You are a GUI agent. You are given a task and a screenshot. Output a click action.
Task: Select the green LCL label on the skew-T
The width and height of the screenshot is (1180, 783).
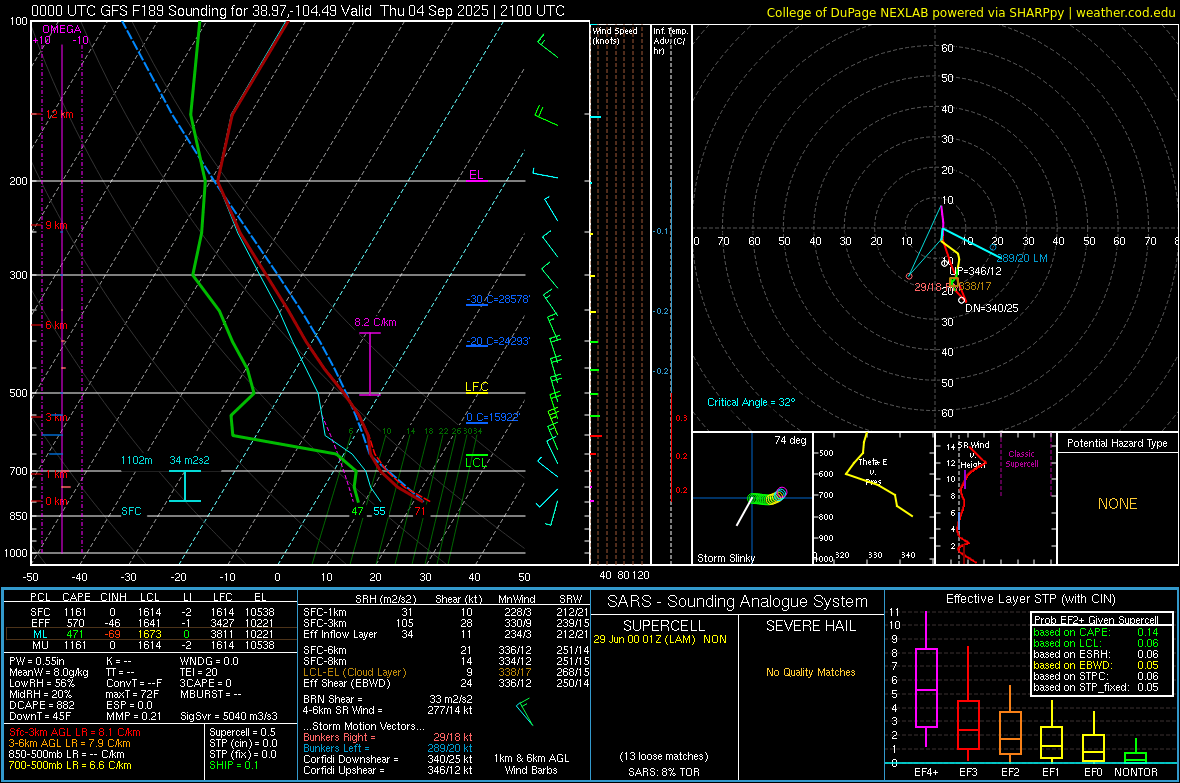click(476, 462)
